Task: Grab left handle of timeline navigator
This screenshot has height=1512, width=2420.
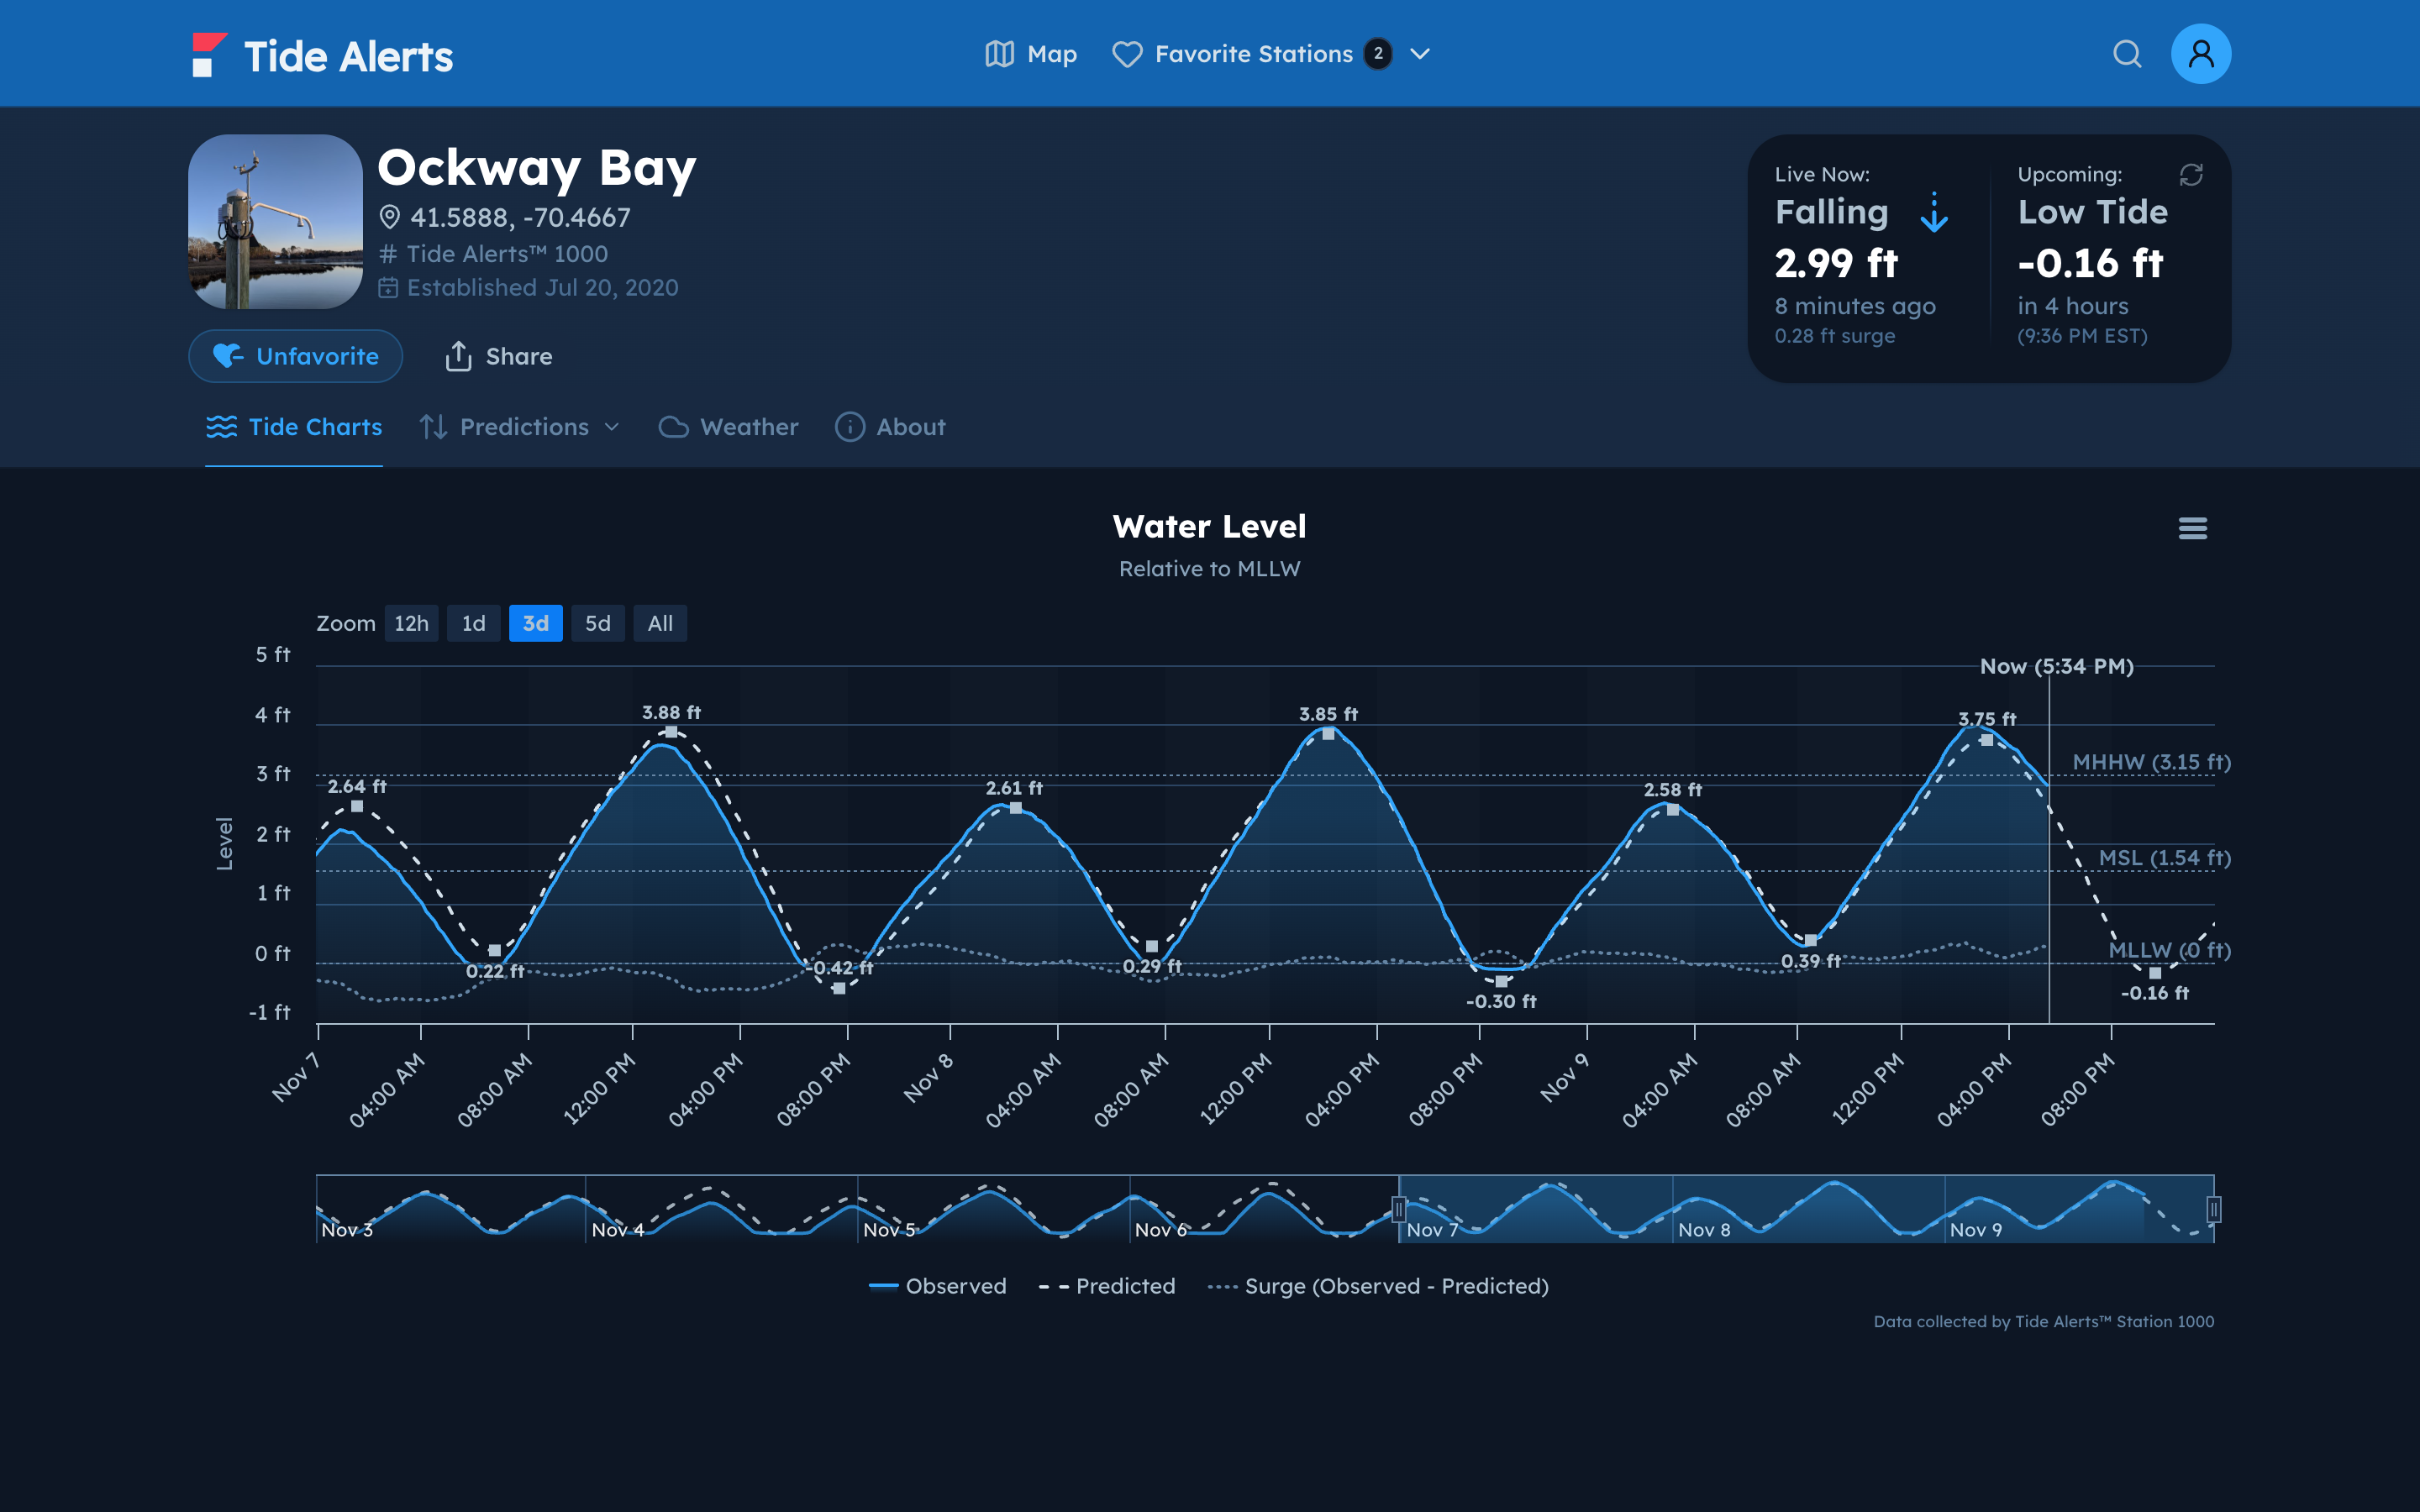Action: pos(1399,1210)
